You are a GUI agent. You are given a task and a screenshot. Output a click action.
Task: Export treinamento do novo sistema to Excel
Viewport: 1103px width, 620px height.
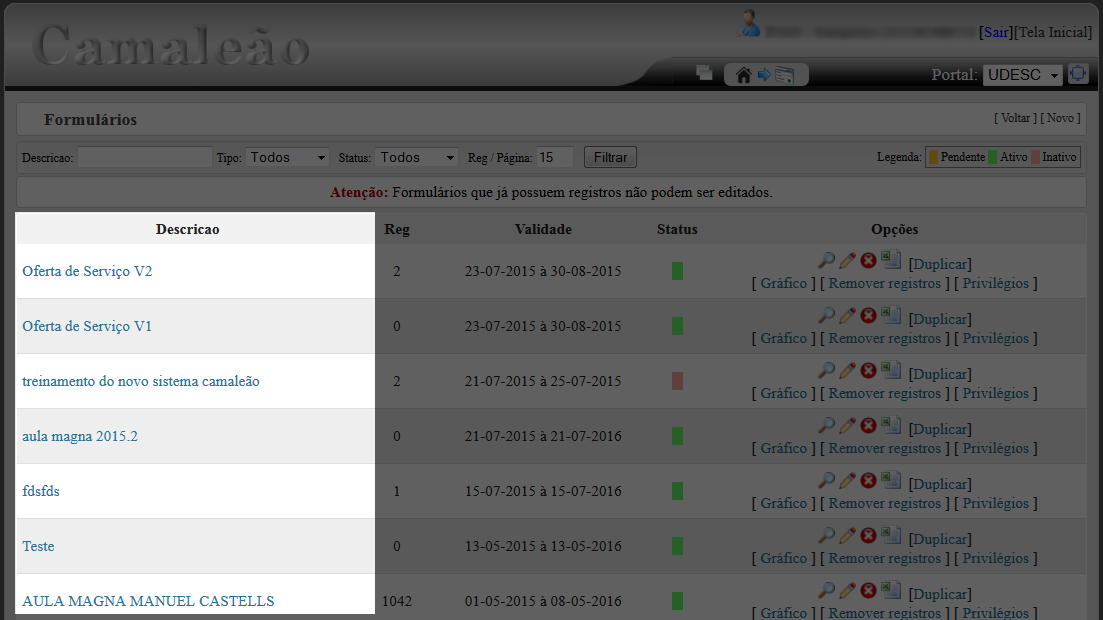pos(891,369)
